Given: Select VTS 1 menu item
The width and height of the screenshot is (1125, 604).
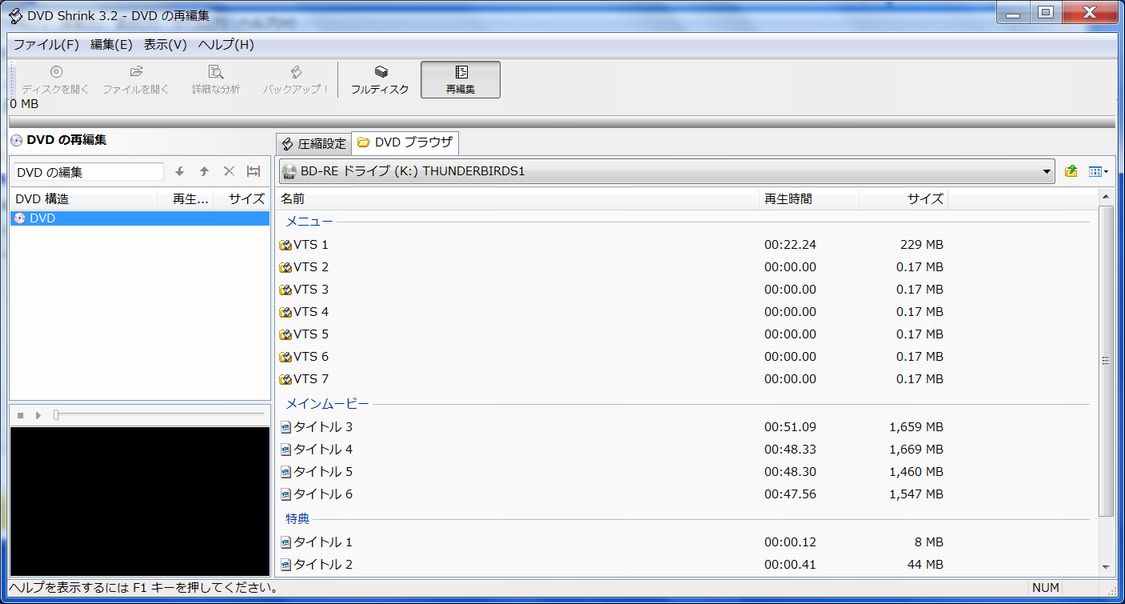Looking at the screenshot, I should (x=303, y=245).
